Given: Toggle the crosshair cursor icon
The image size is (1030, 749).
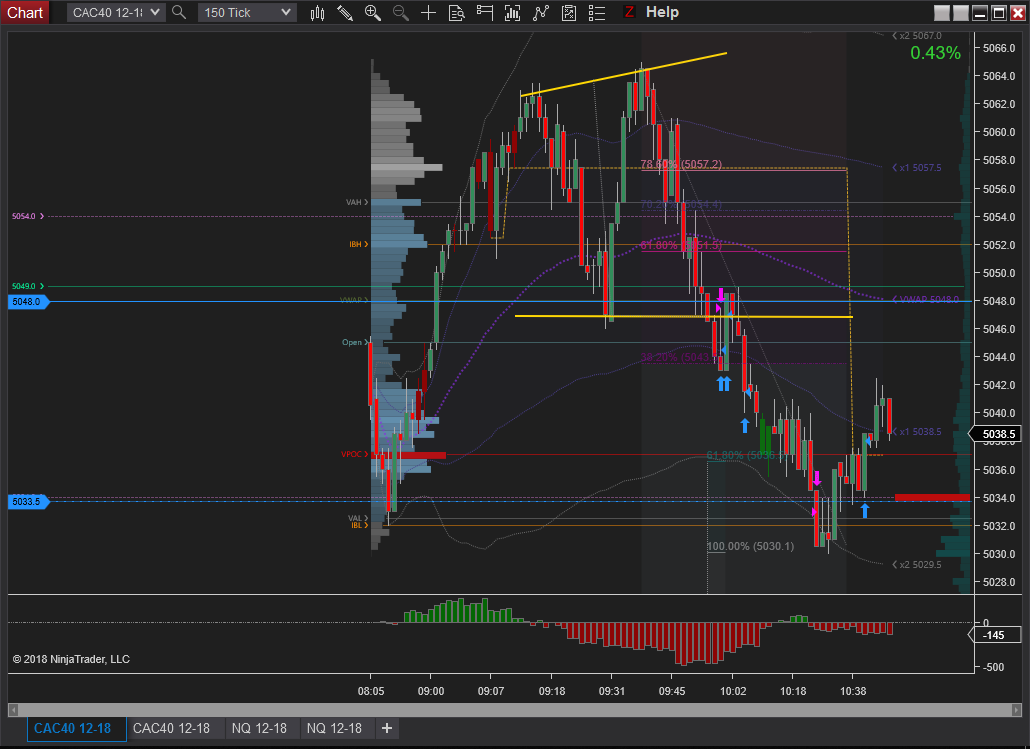Looking at the screenshot, I should (428, 12).
